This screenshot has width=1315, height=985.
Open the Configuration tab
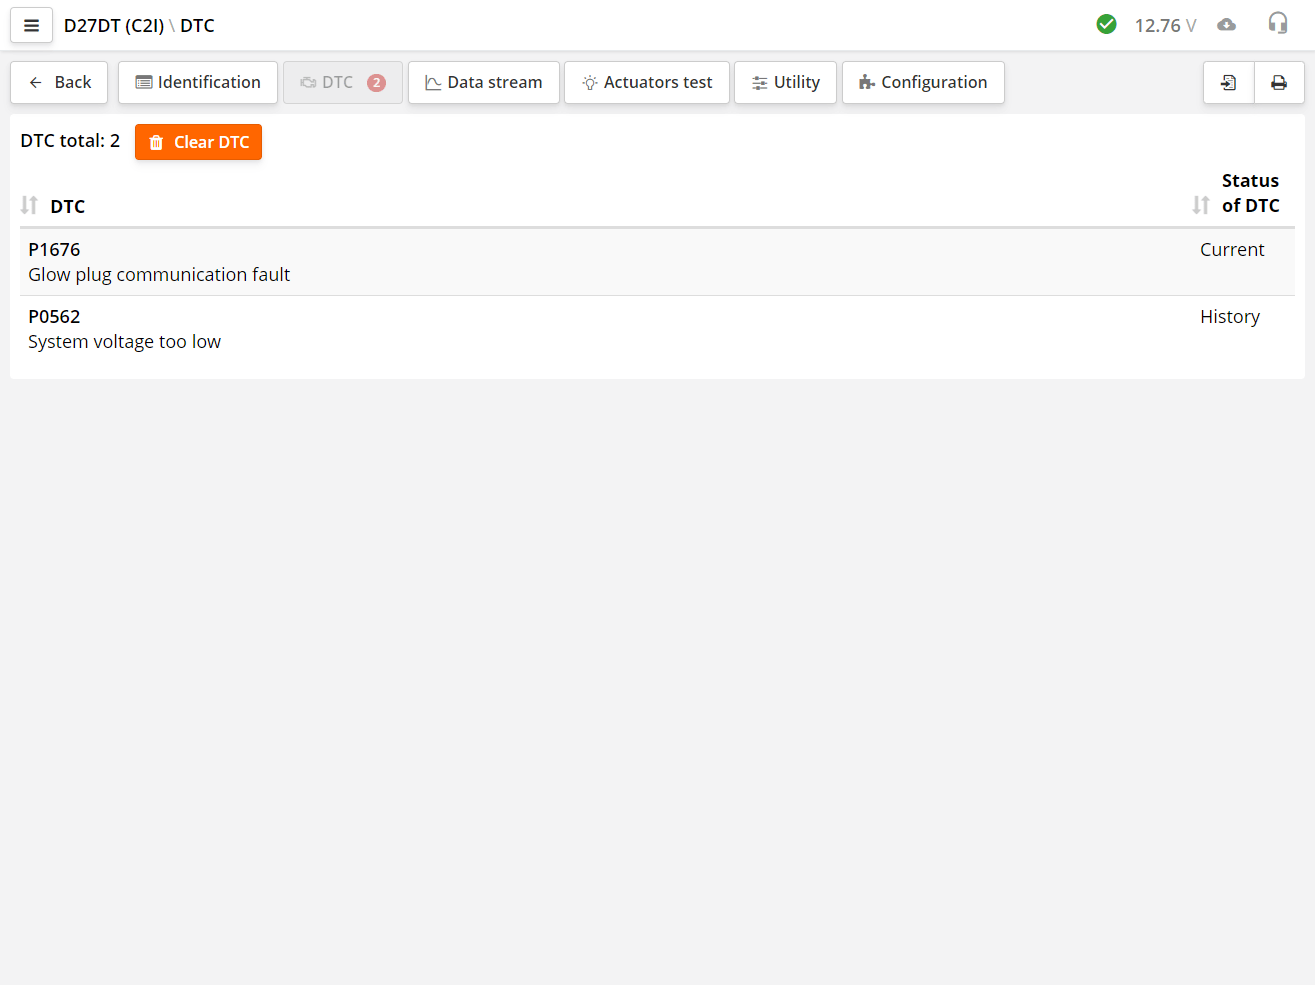[x=922, y=83]
